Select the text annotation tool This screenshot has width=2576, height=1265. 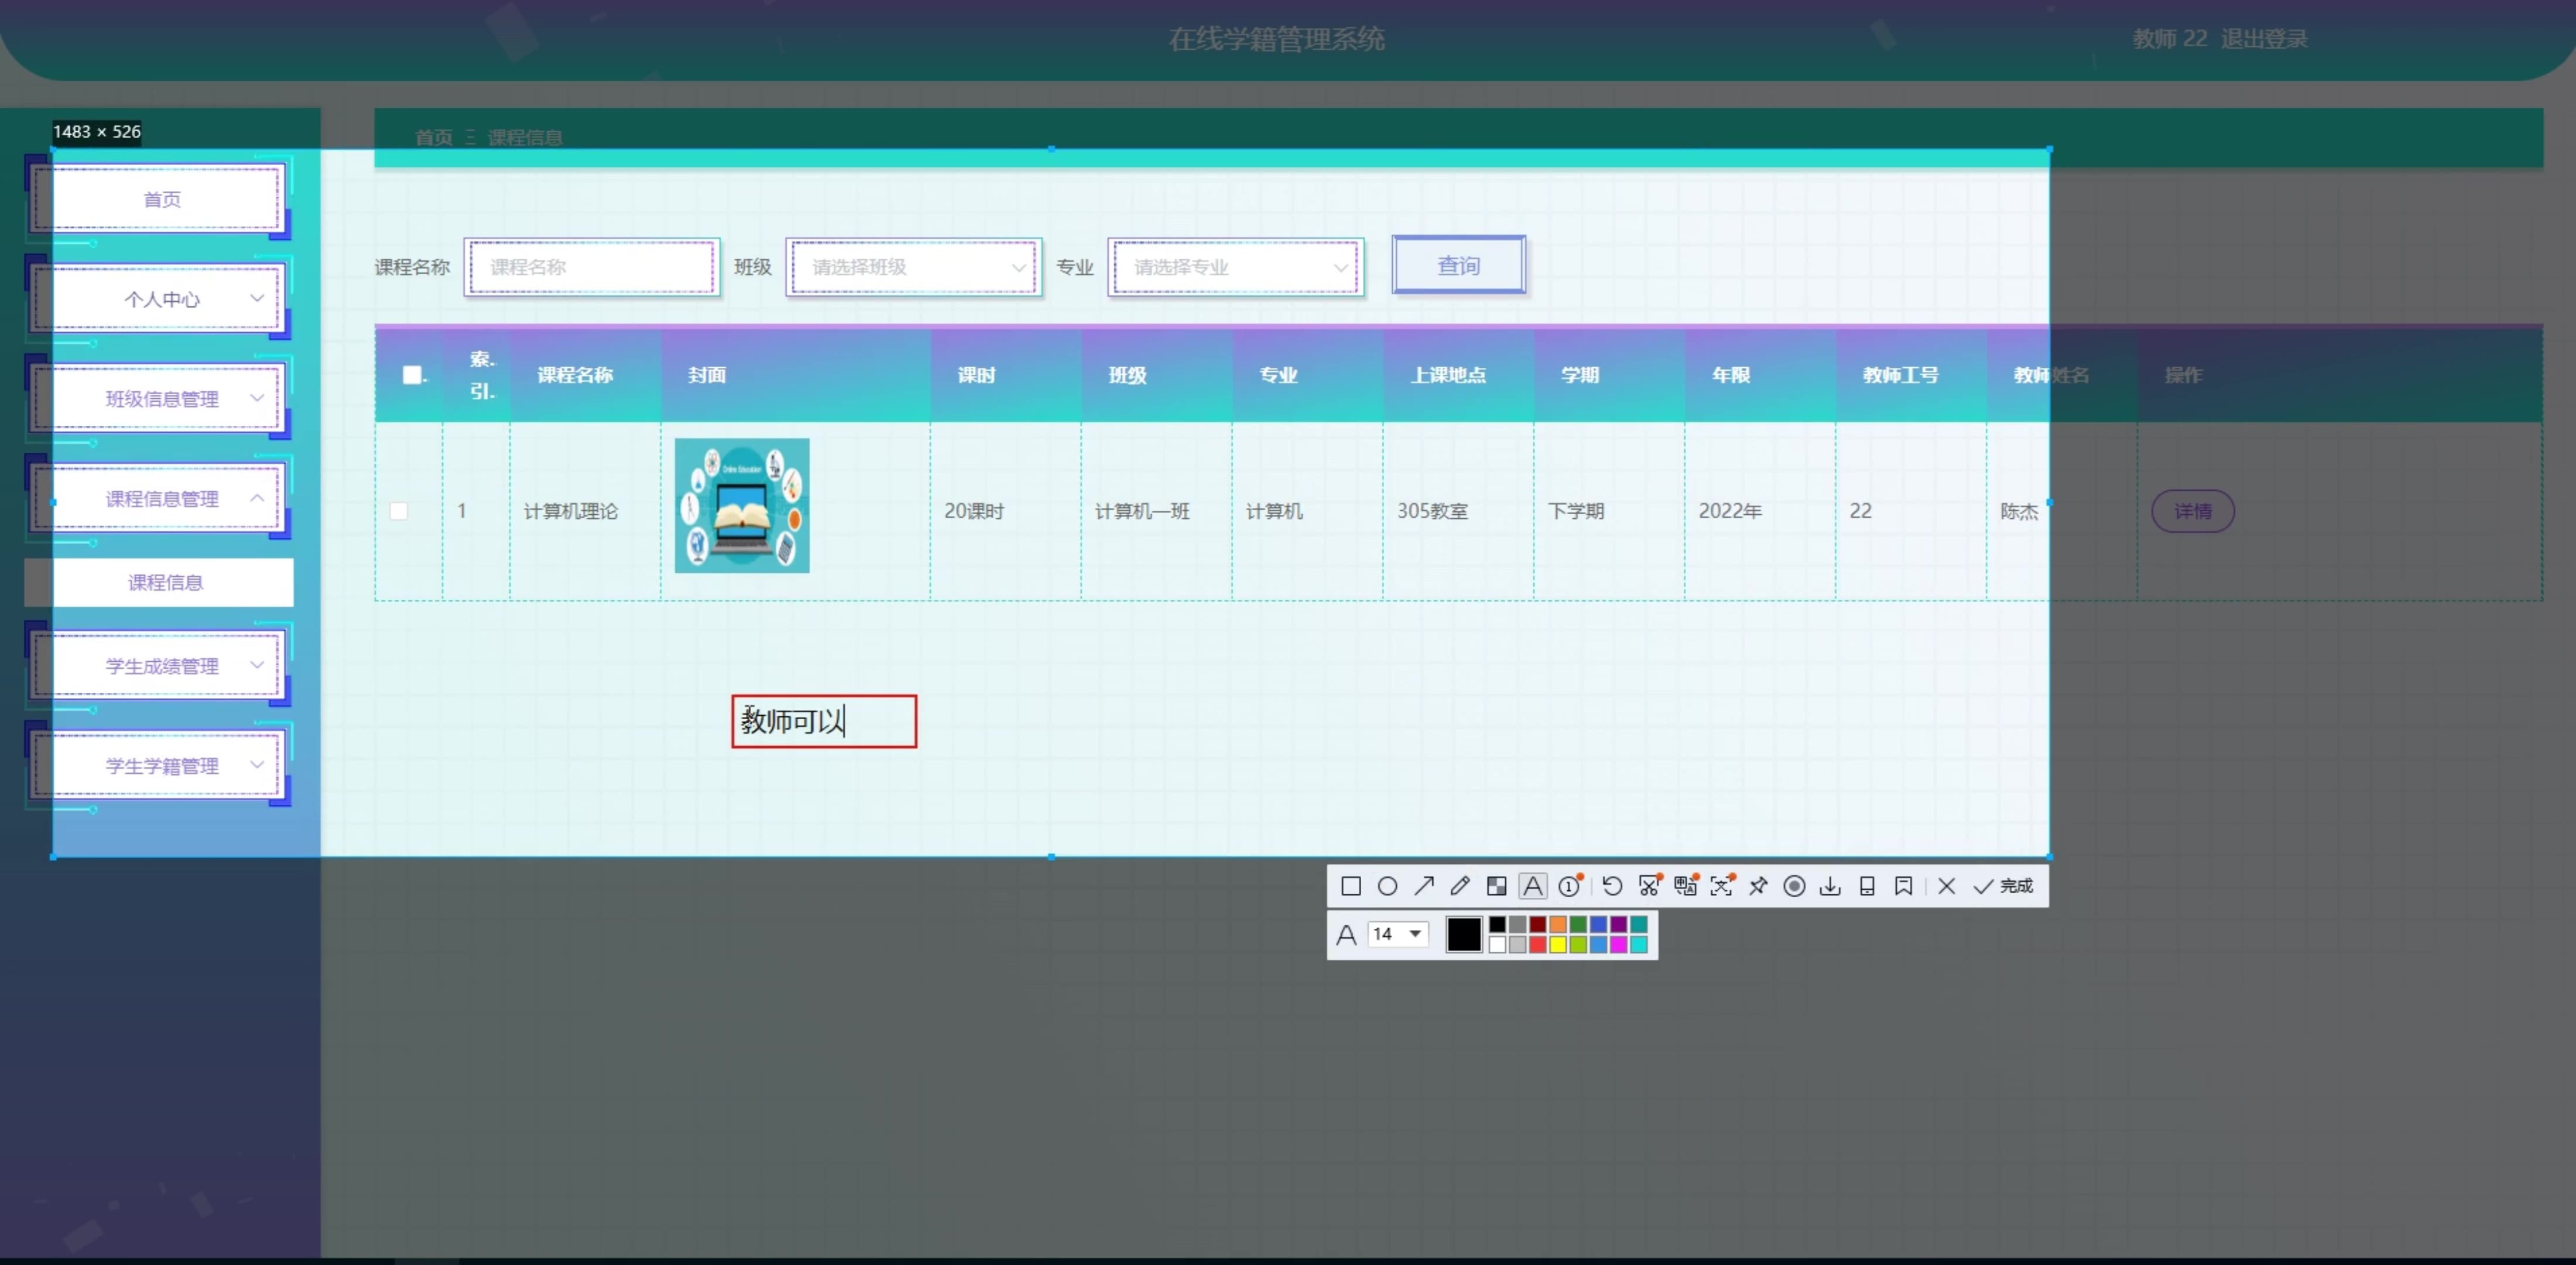pos(1532,886)
